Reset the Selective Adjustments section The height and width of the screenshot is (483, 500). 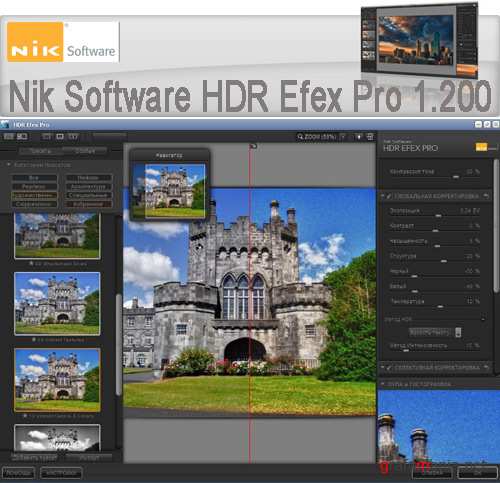tap(486, 367)
